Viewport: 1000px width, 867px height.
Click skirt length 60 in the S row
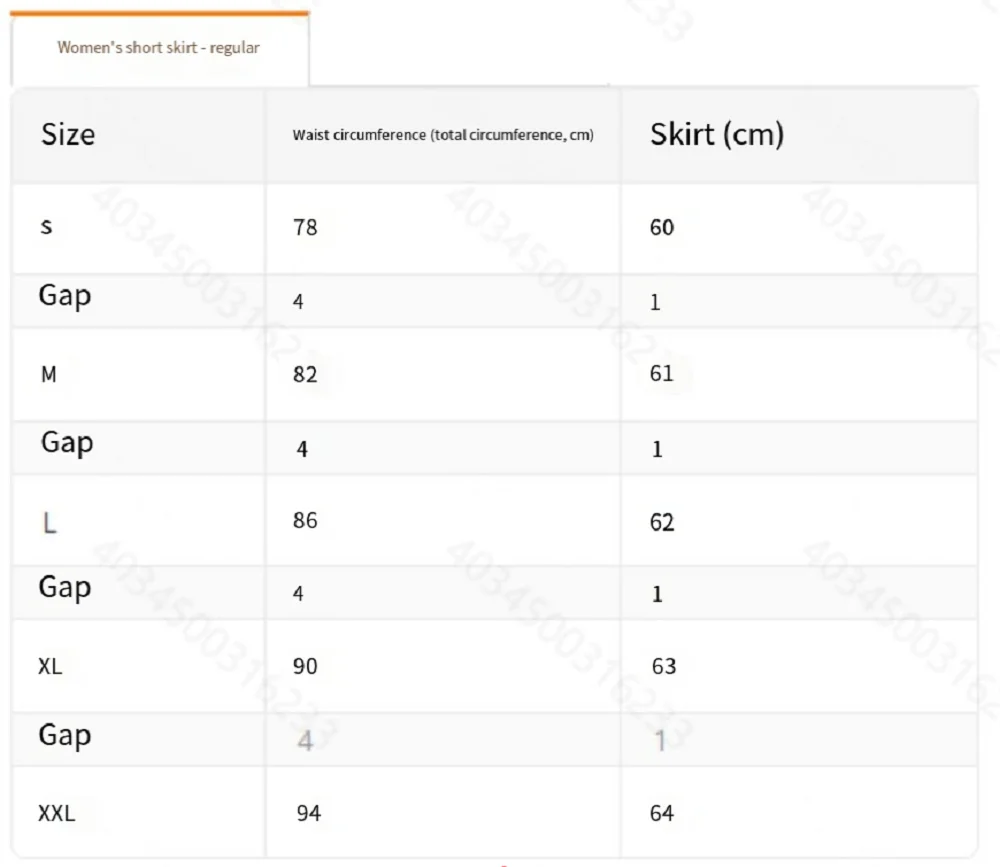[662, 228]
